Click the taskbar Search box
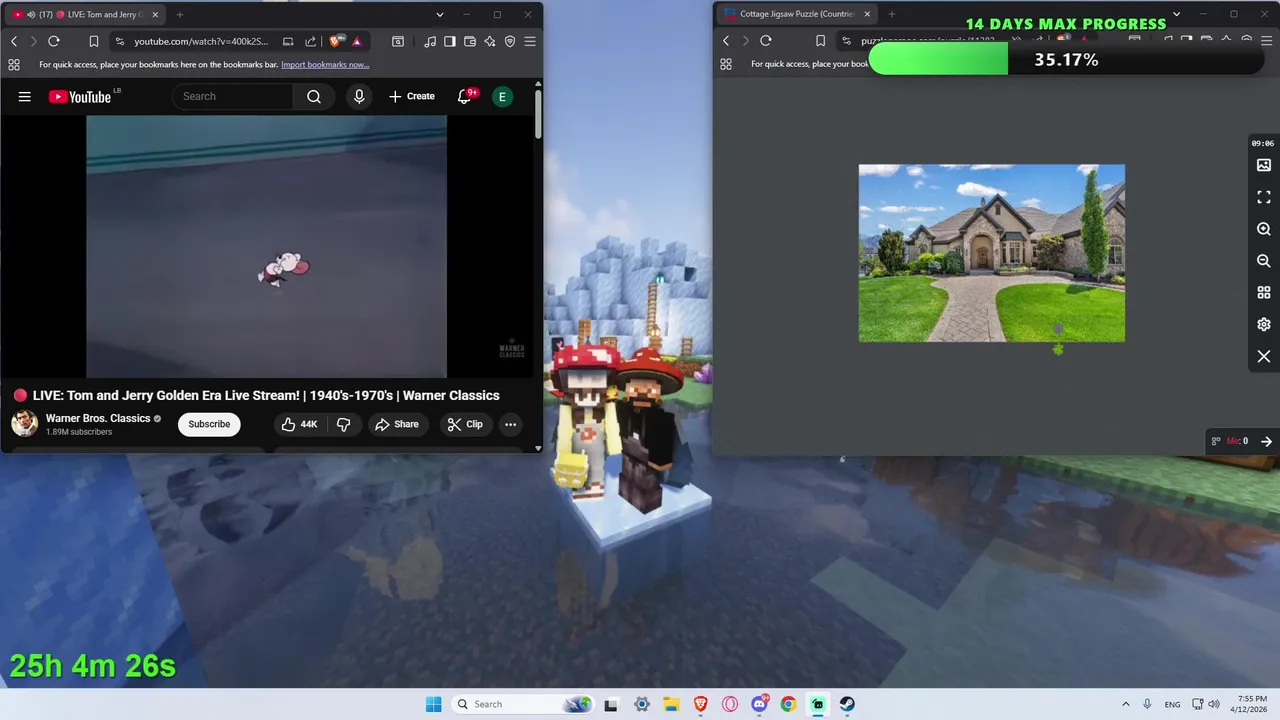 (522, 704)
